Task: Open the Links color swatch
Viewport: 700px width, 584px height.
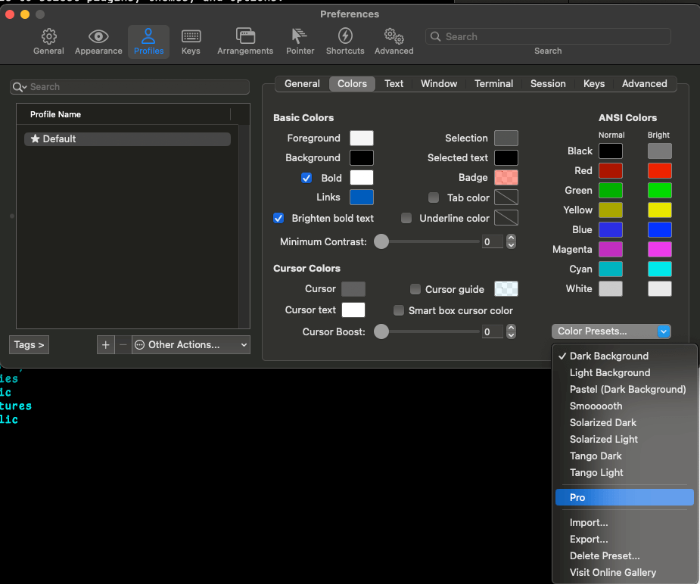Action: pos(362,197)
